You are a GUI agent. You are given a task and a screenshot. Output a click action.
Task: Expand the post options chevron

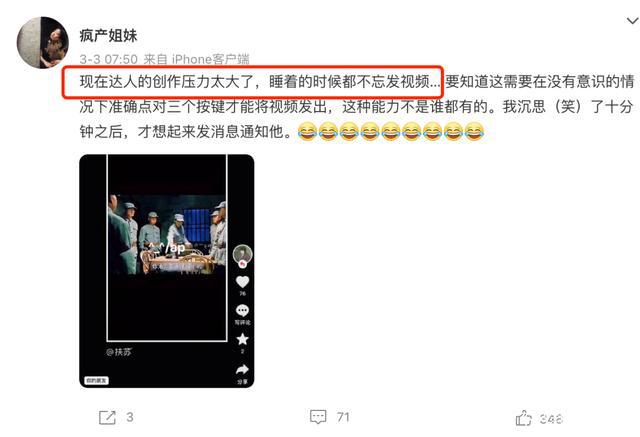click(632, 20)
